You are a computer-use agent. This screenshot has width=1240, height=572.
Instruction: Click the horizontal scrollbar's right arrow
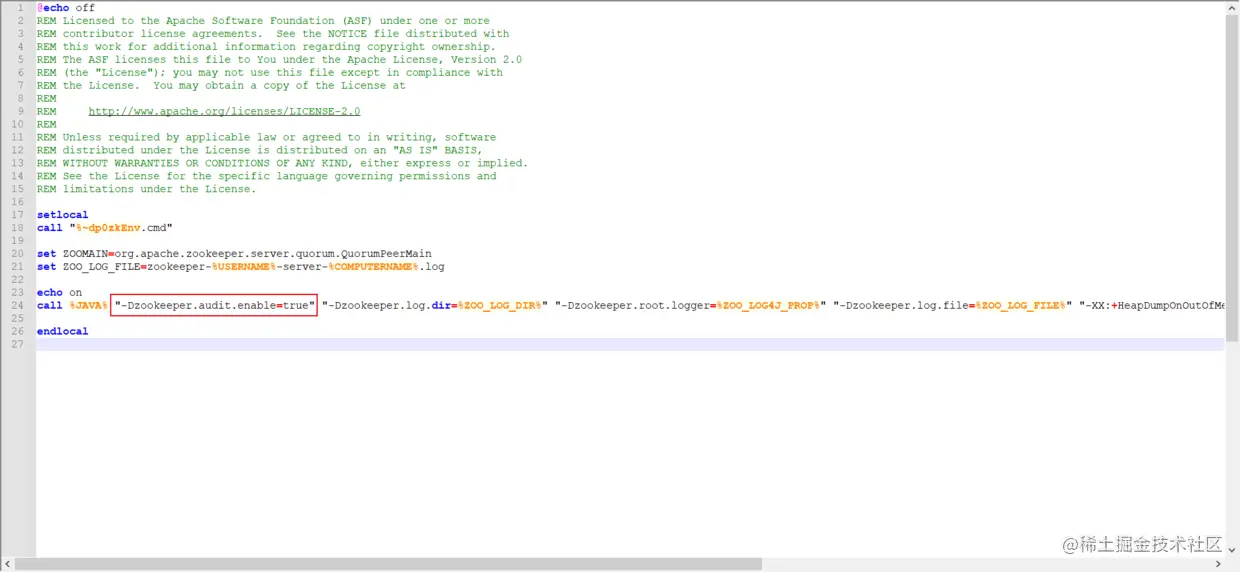coord(1219,564)
